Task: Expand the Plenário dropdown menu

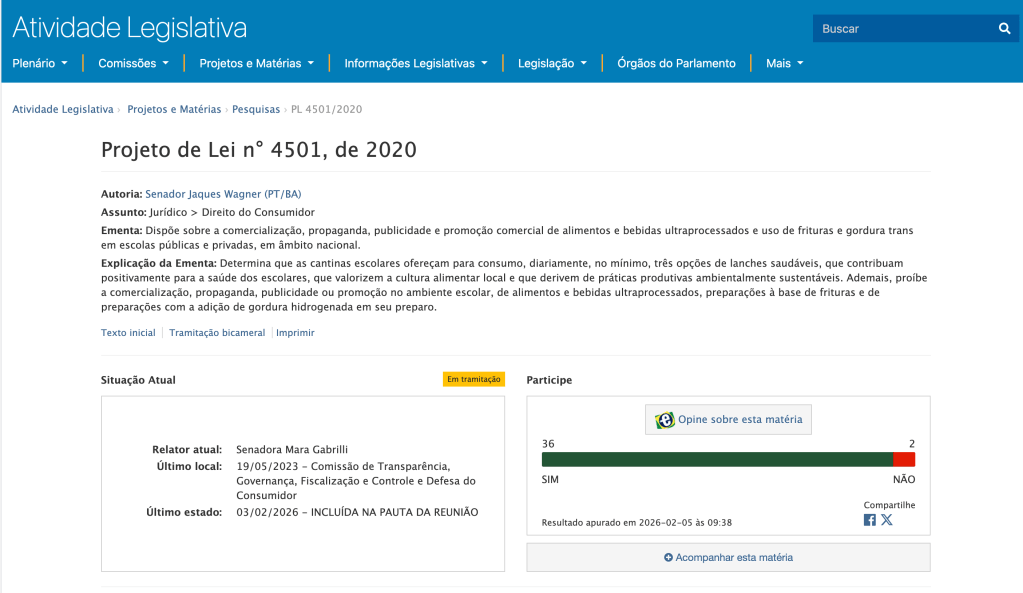Action: click(40, 63)
